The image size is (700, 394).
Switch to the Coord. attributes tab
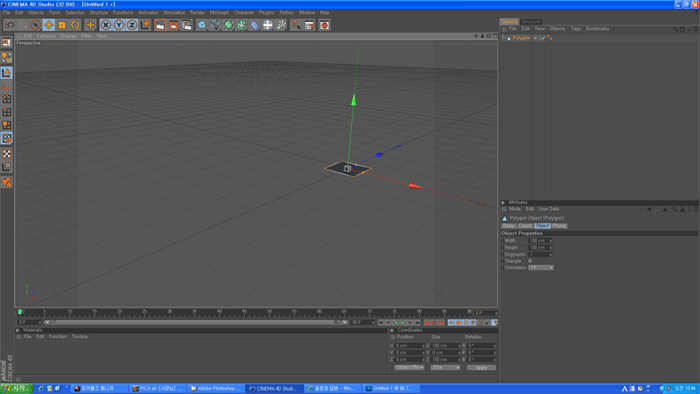coord(525,226)
